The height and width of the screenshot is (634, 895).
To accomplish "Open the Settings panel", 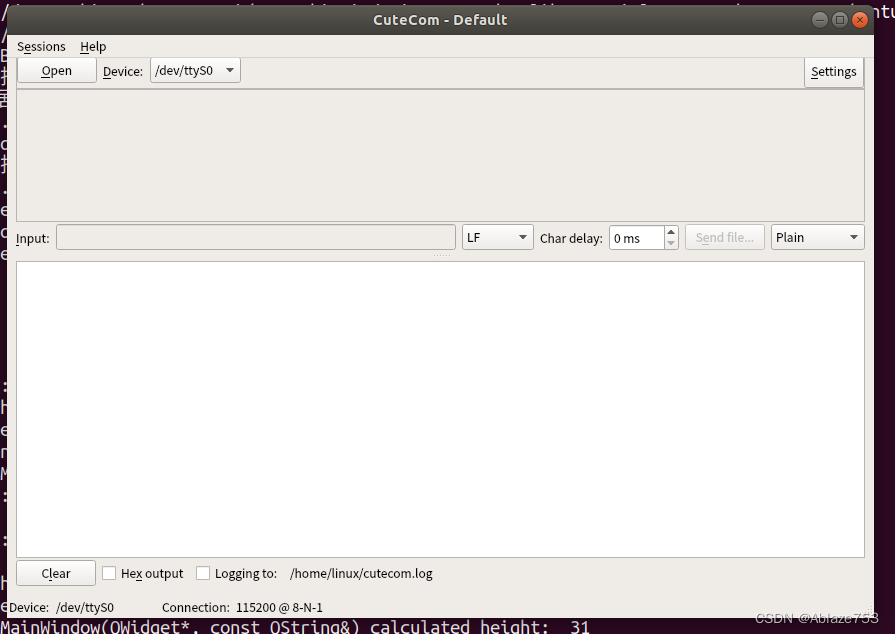I will click(834, 71).
